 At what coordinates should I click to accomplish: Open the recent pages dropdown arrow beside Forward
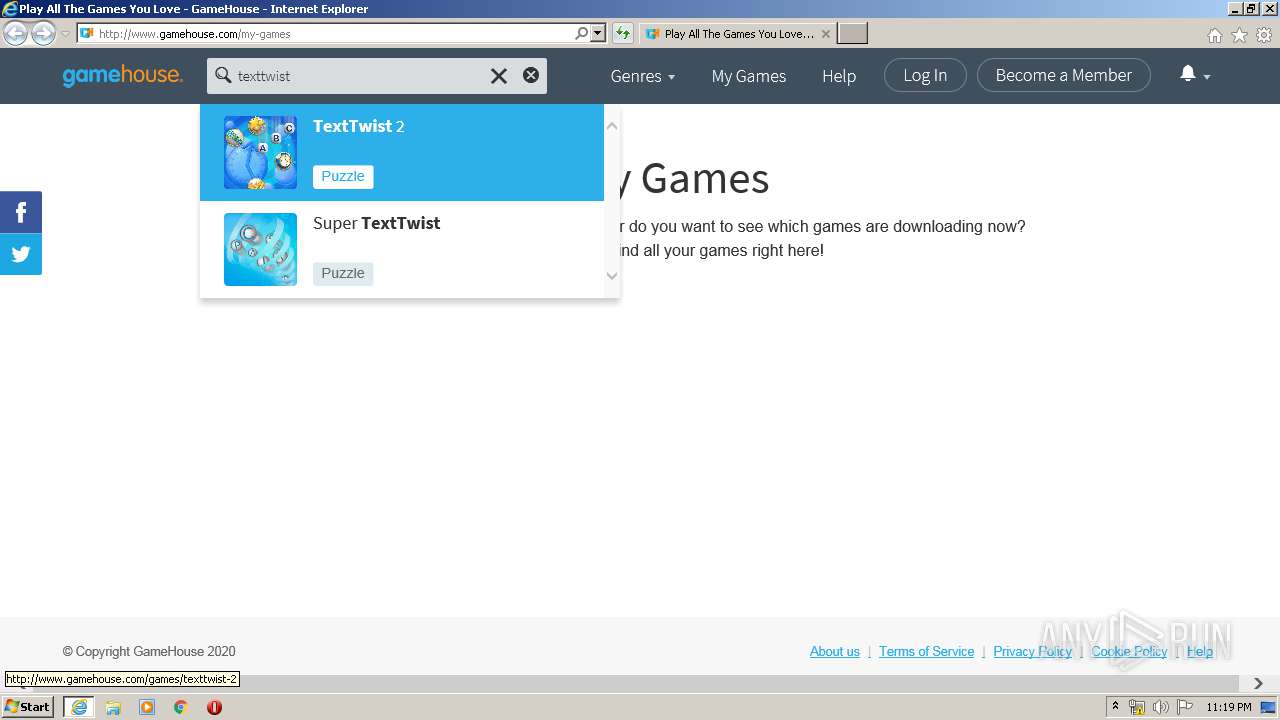(x=66, y=34)
